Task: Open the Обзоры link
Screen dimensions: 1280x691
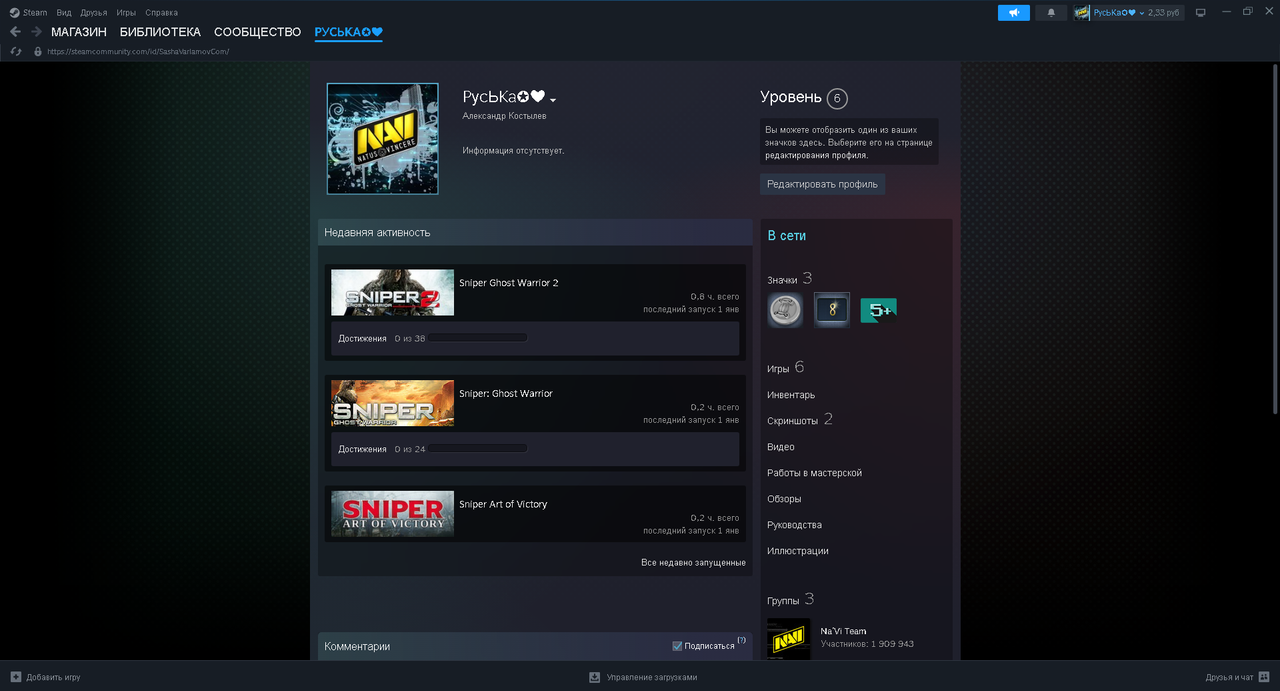Action: point(784,499)
